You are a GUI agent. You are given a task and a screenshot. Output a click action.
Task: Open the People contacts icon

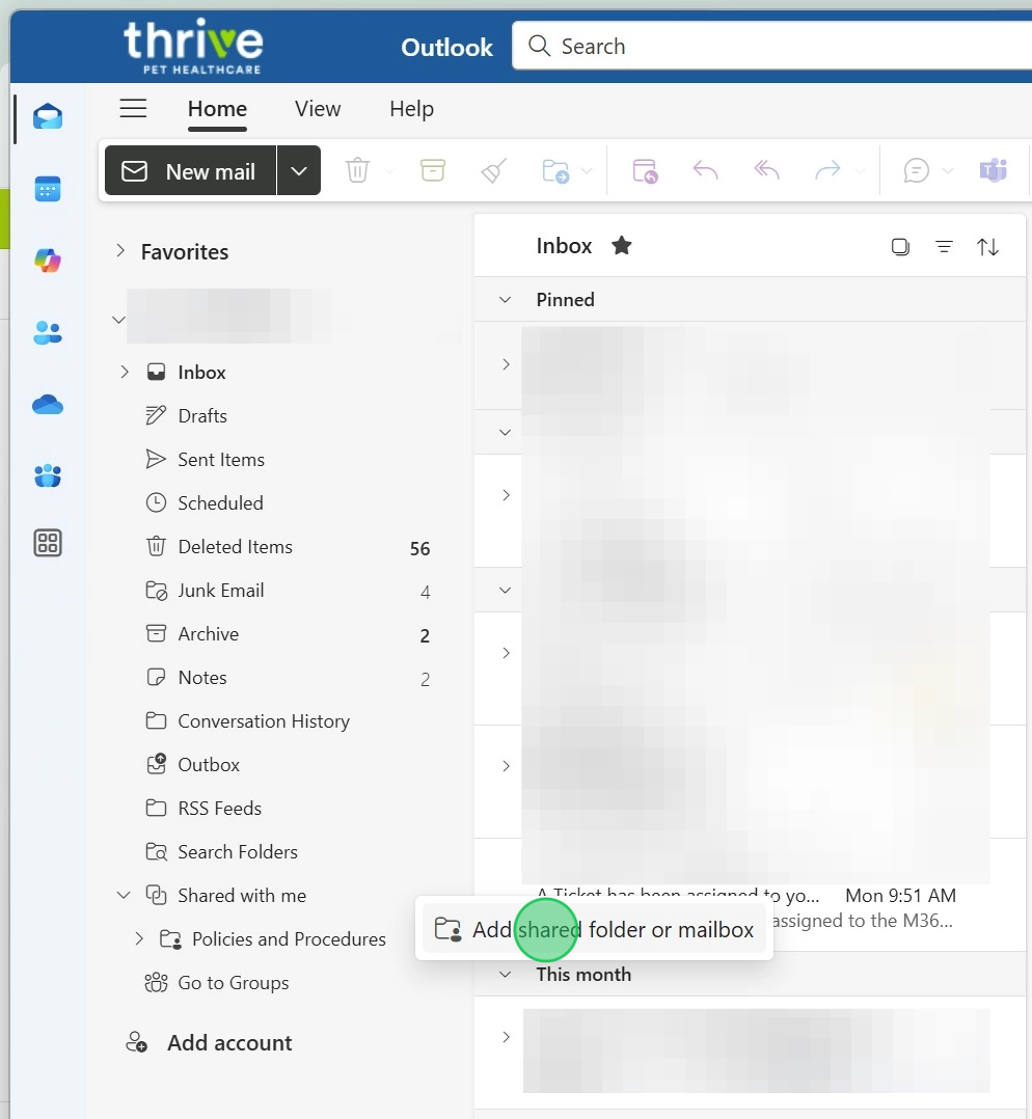tap(47, 333)
